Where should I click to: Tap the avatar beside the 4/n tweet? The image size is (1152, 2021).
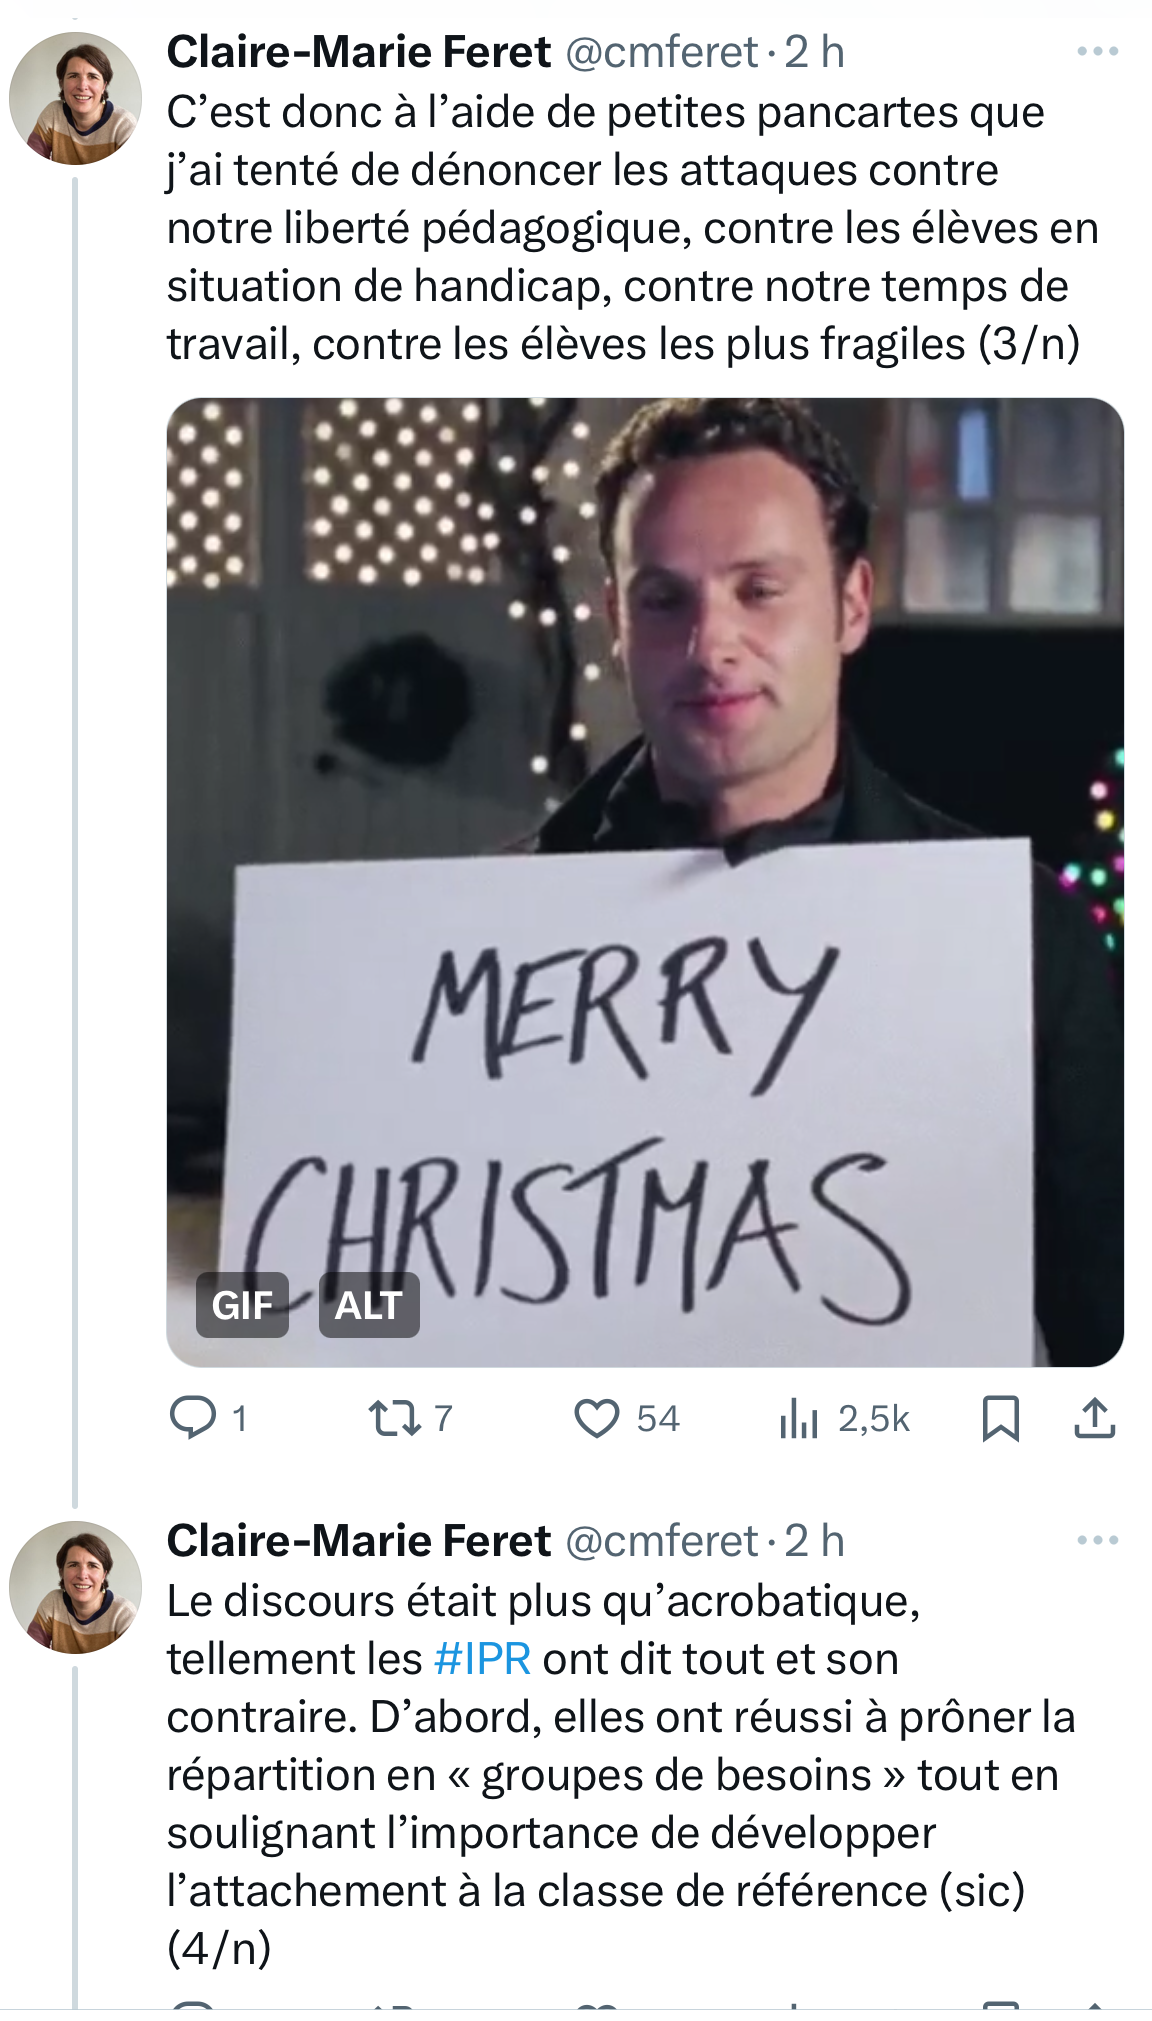tap(75, 1587)
